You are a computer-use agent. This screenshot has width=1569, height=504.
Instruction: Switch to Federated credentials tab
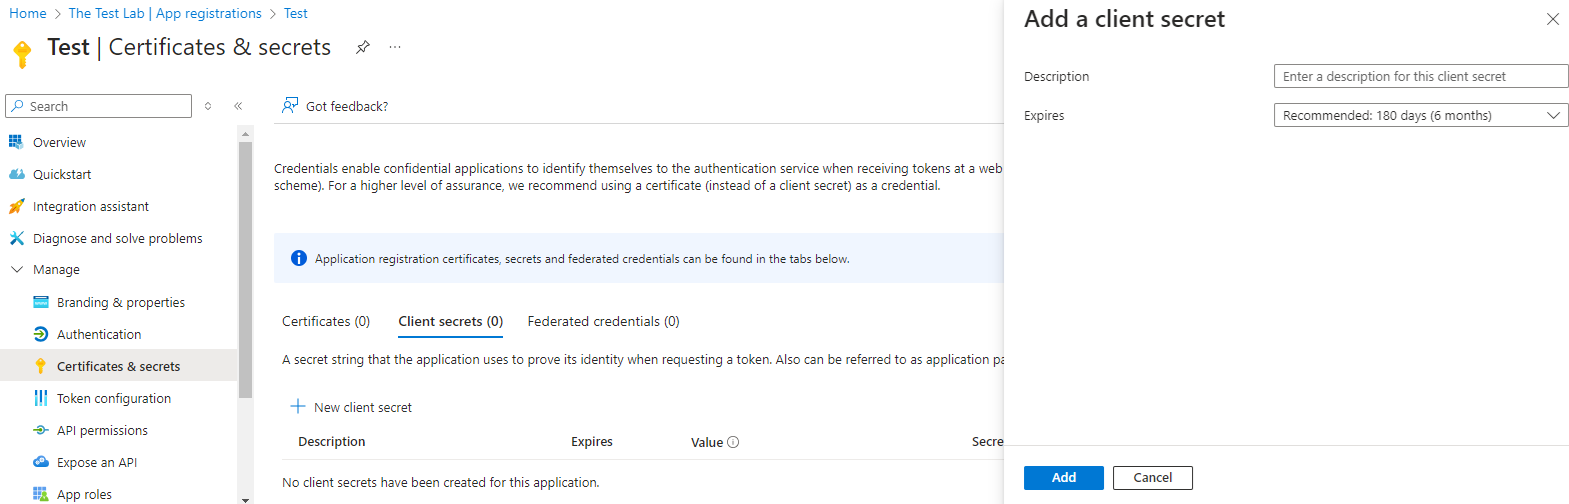(603, 322)
